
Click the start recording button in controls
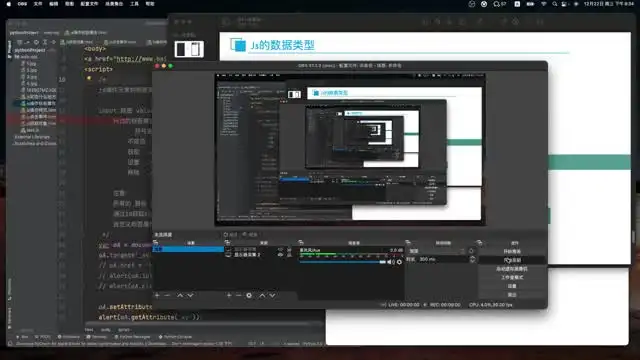[x=512, y=260]
